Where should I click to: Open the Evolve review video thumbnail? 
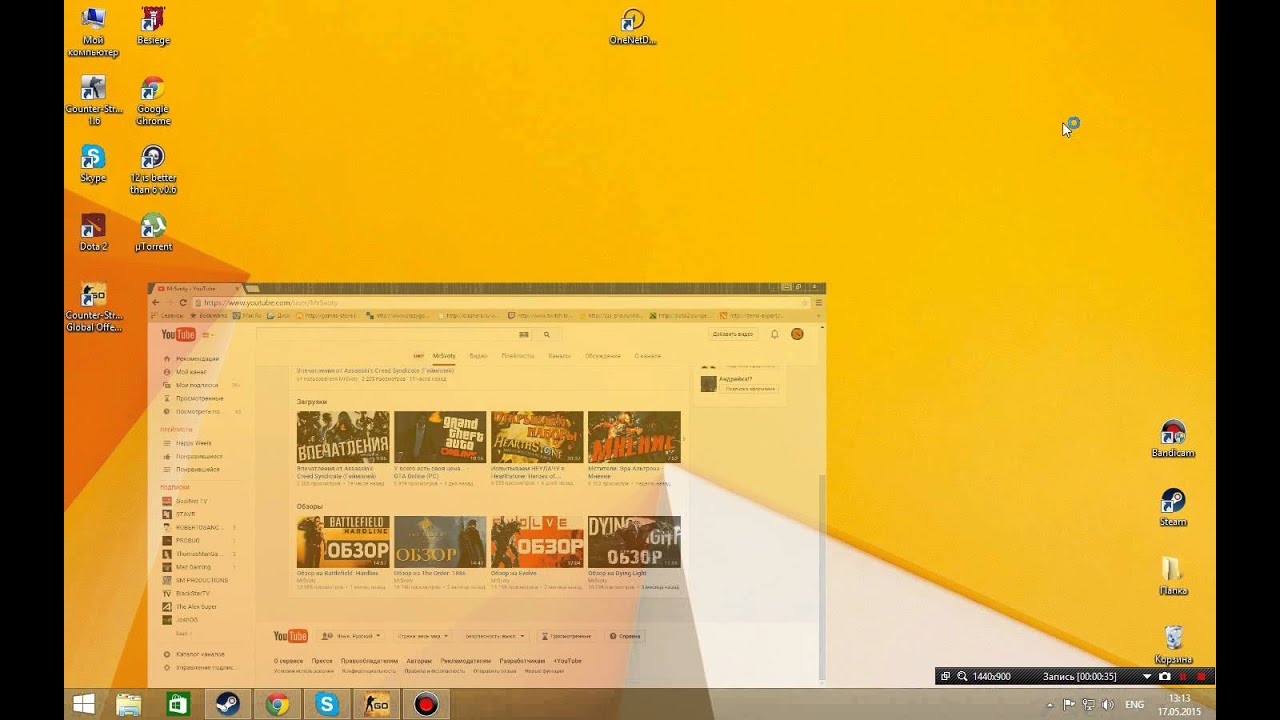point(537,542)
